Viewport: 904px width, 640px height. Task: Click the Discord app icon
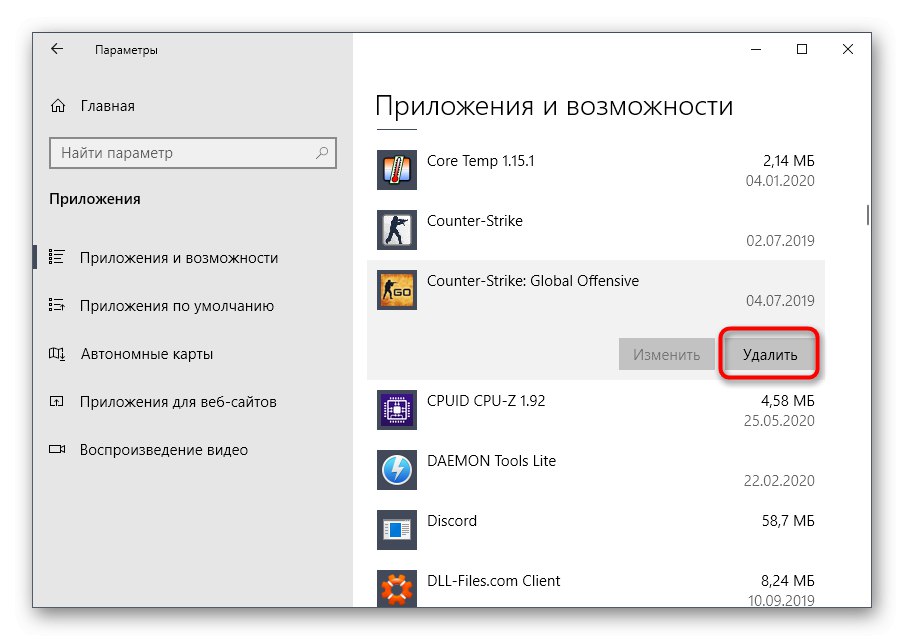tap(397, 530)
